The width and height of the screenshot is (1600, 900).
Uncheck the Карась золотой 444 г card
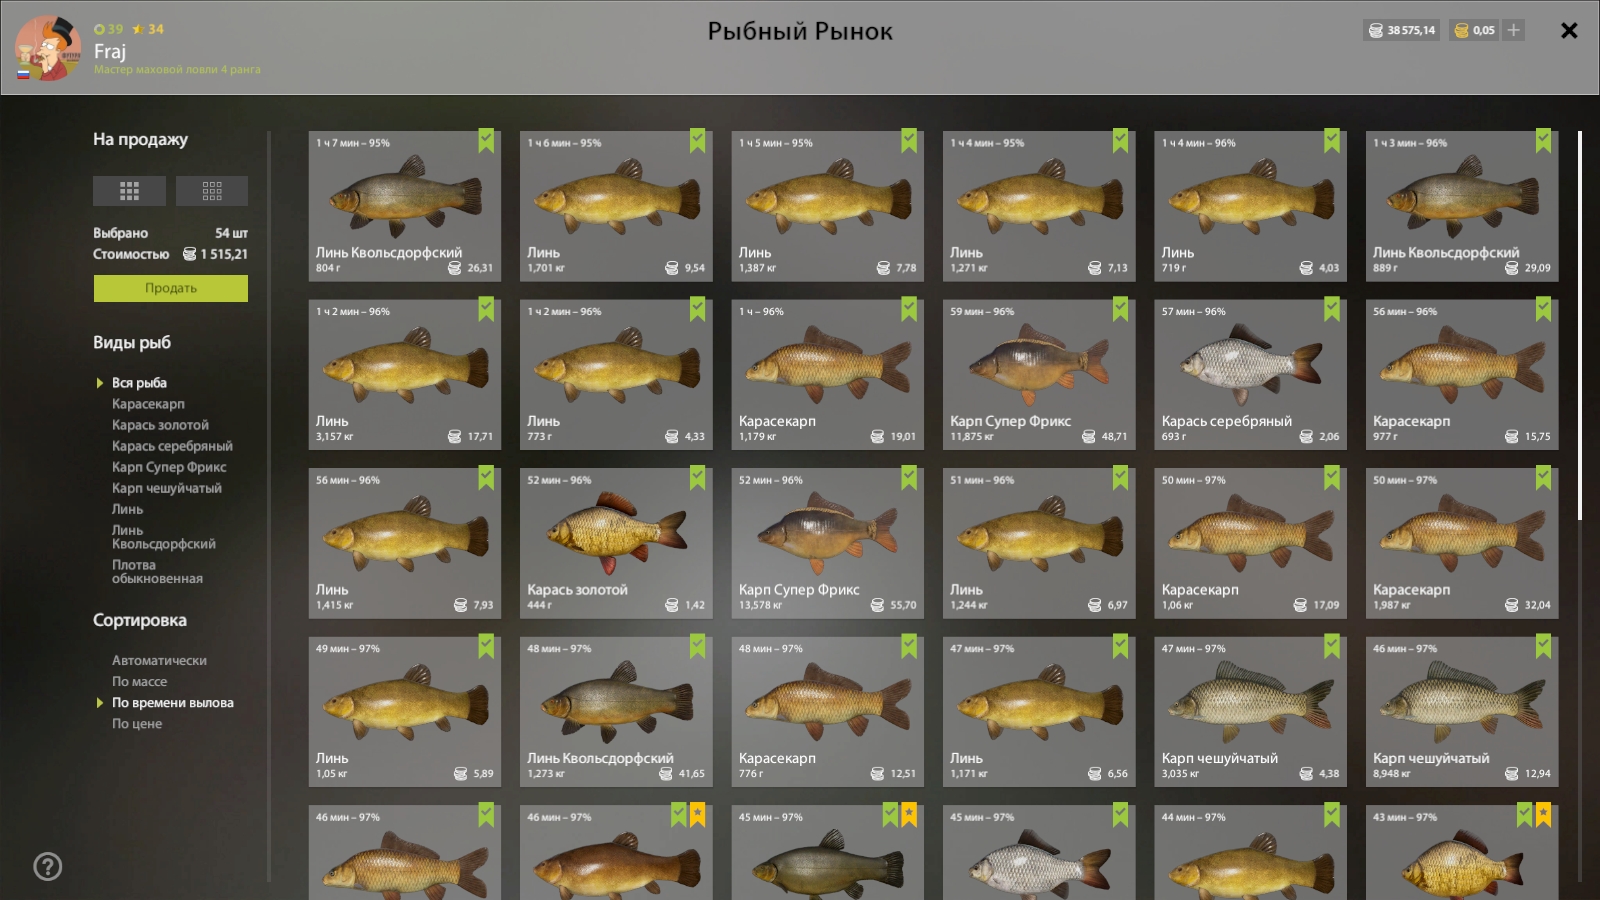[x=698, y=478]
